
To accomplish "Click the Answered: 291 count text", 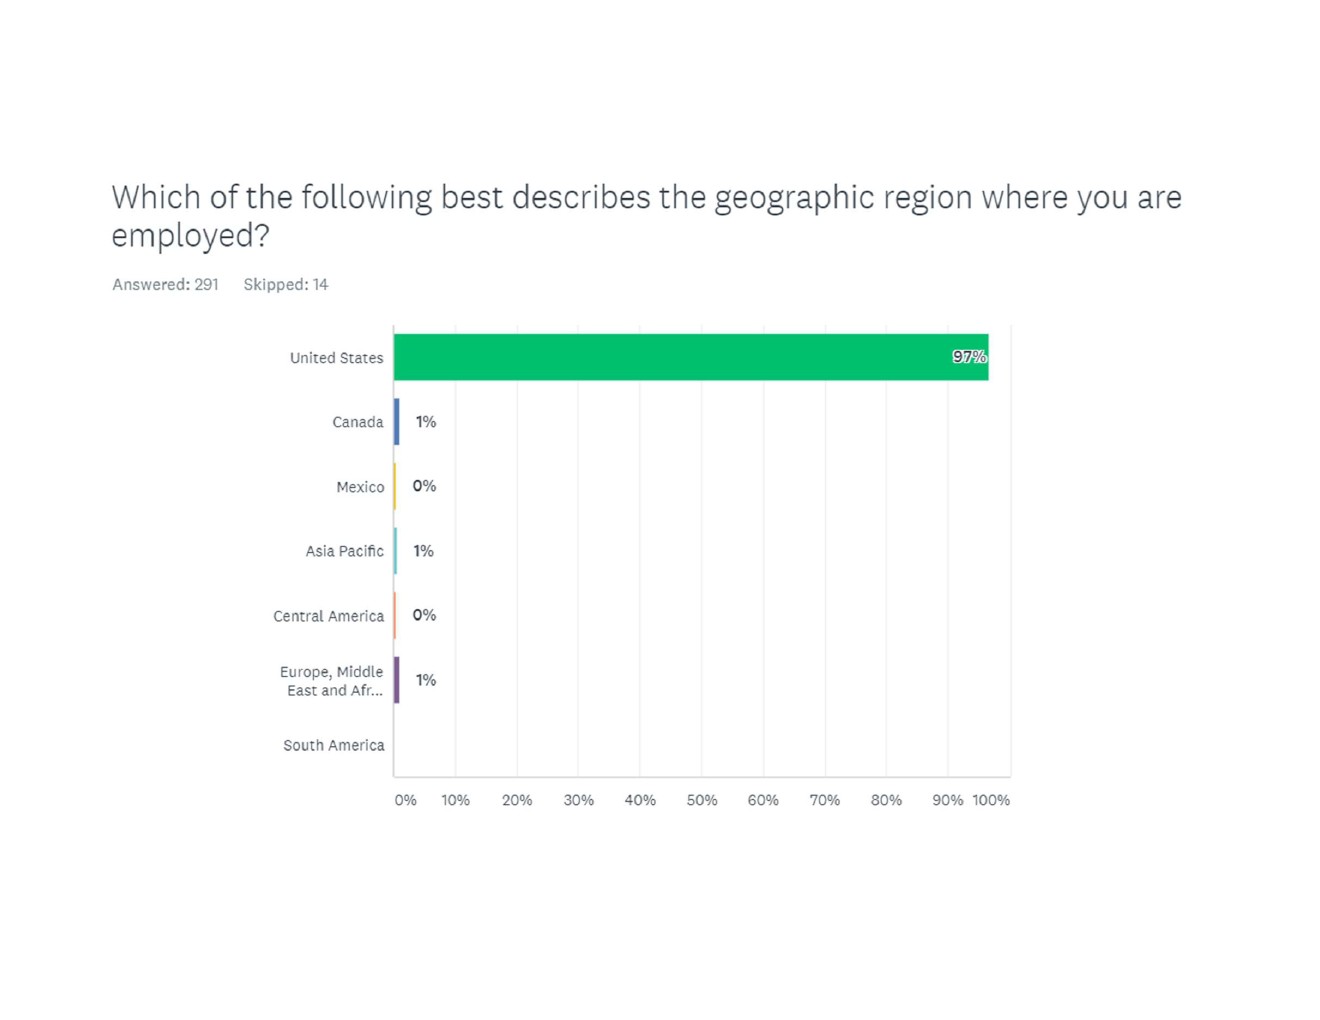I will (165, 285).
